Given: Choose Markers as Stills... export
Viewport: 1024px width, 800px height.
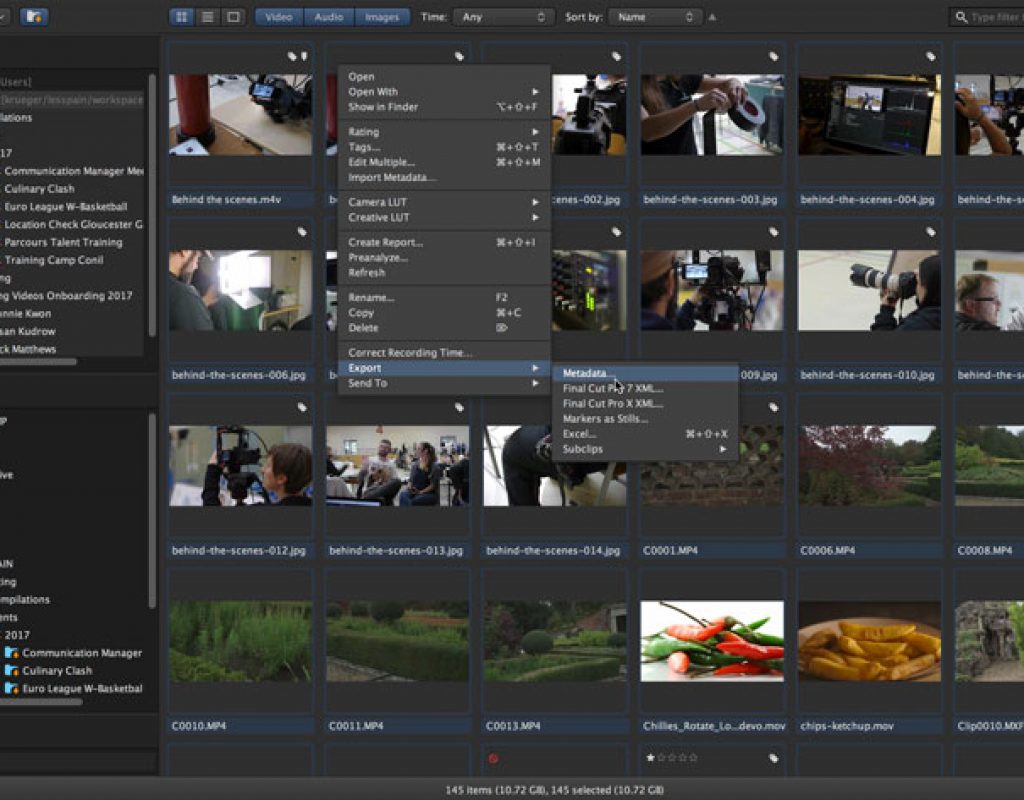Looking at the screenshot, I should click(645, 419).
